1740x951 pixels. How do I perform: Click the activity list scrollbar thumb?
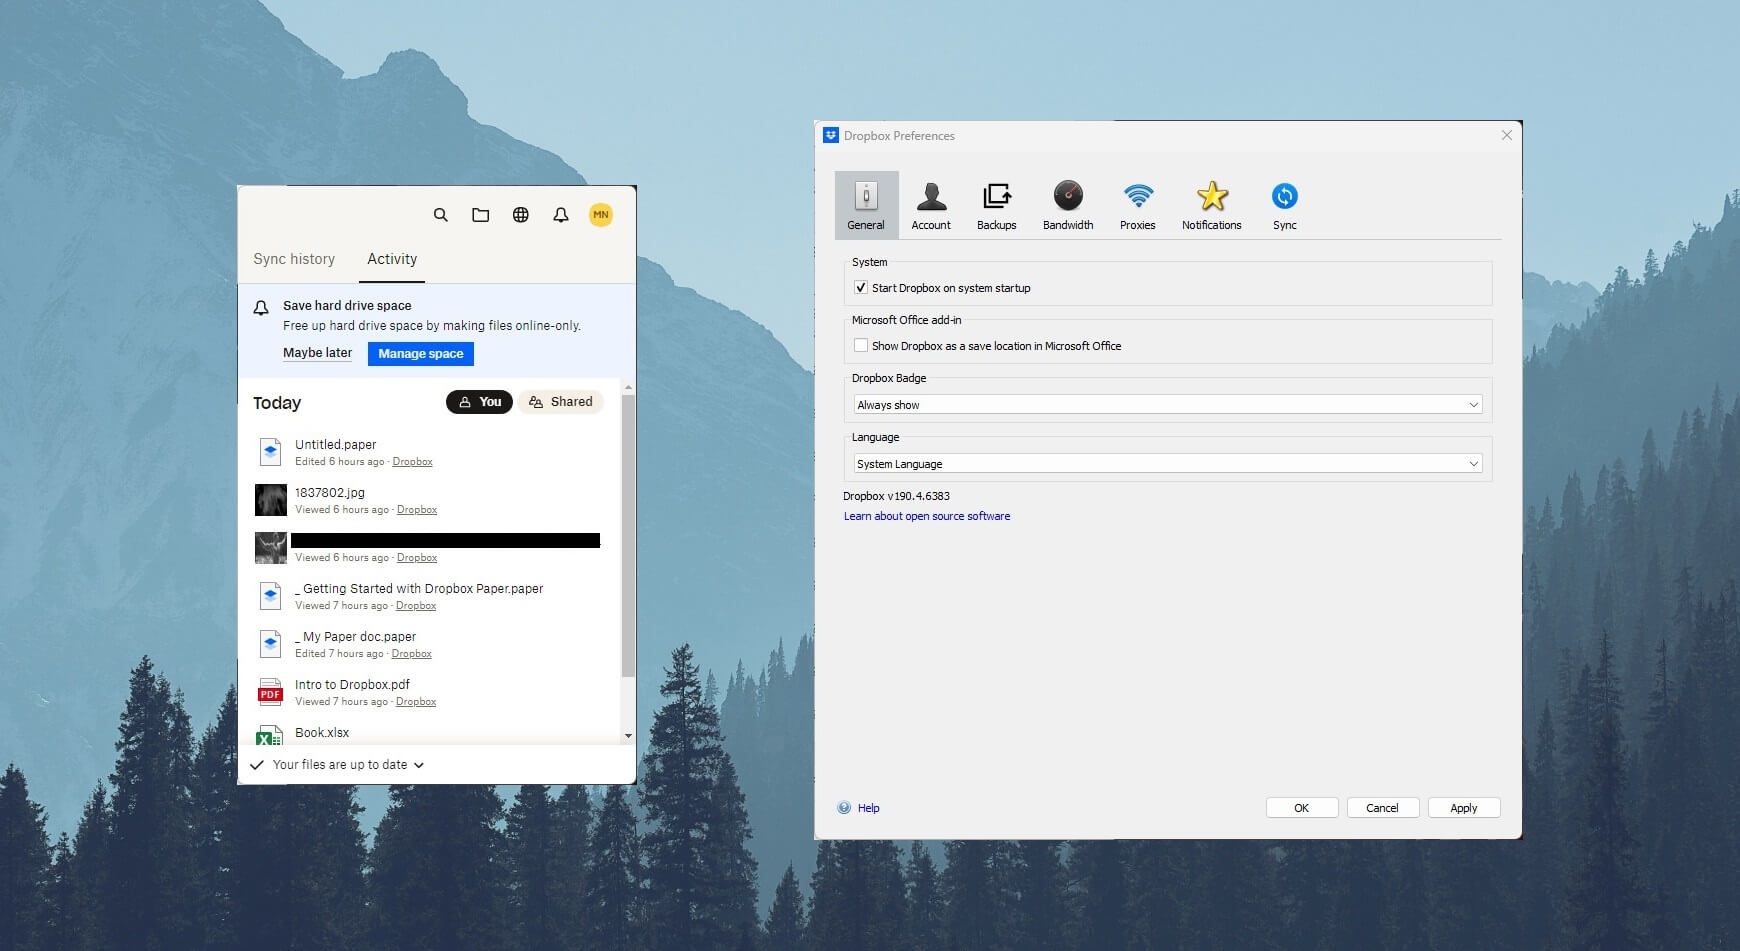point(628,535)
